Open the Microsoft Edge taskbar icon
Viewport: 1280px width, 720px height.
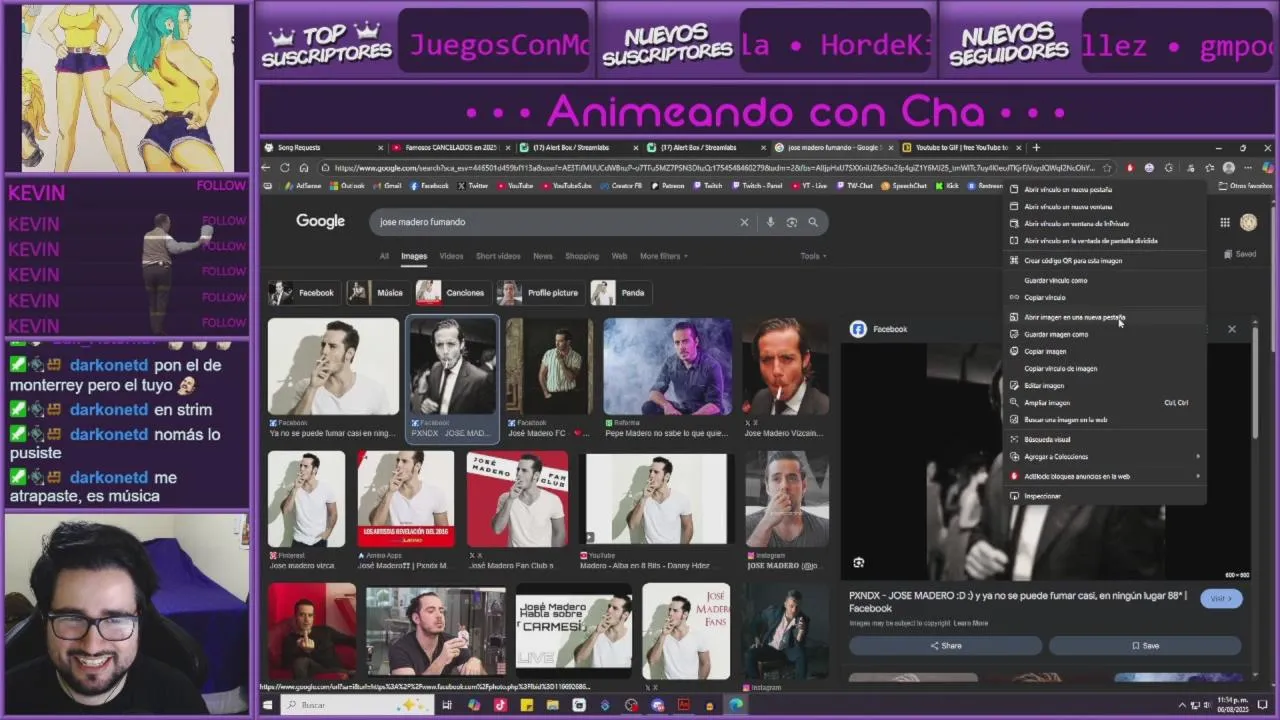click(x=736, y=705)
